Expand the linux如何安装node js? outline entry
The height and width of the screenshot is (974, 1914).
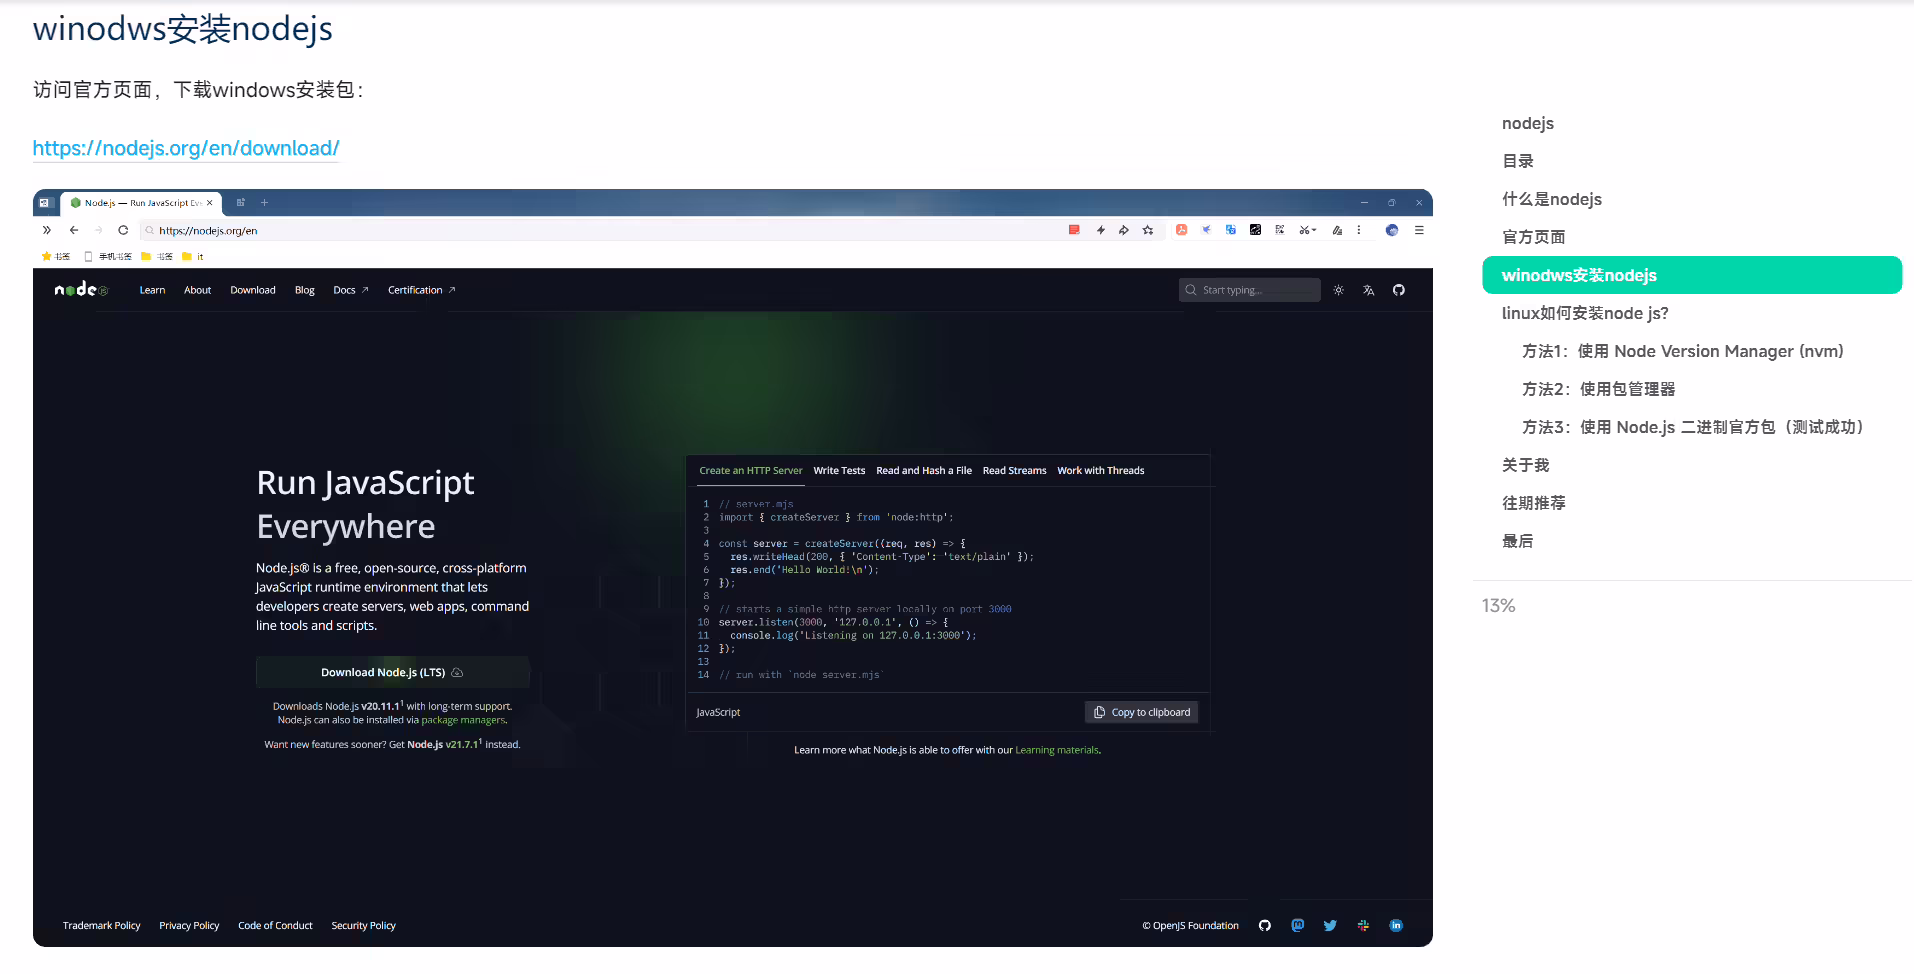(1585, 313)
